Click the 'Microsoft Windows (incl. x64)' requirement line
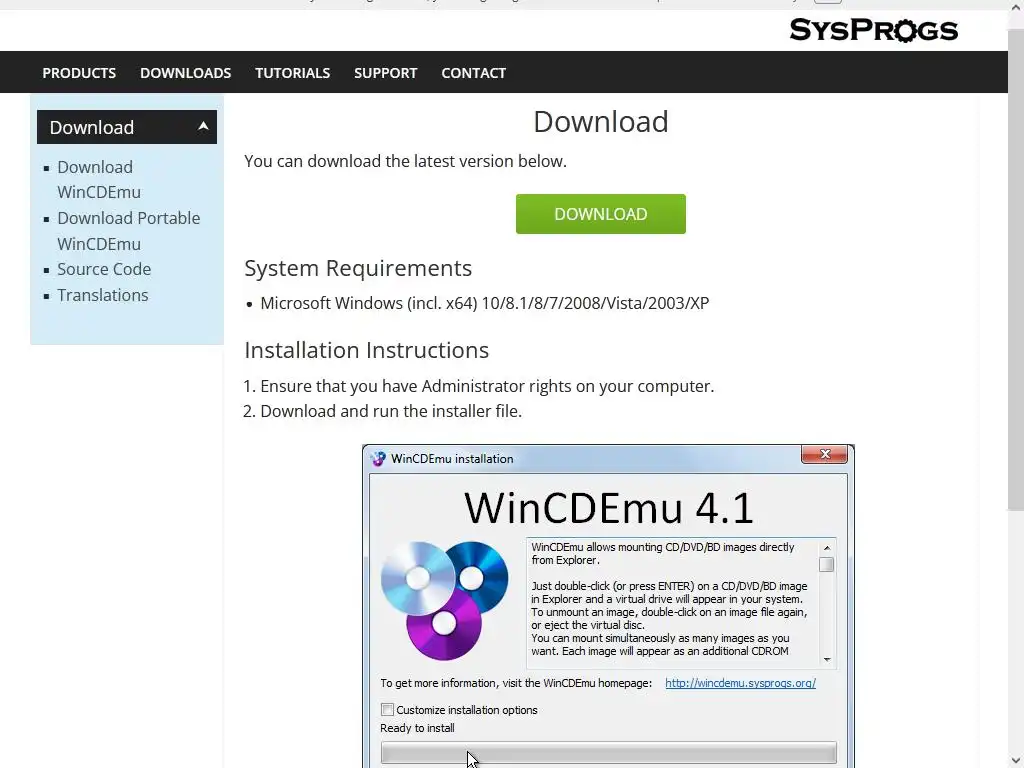Image resolution: width=1024 pixels, height=768 pixels. pos(485,303)
